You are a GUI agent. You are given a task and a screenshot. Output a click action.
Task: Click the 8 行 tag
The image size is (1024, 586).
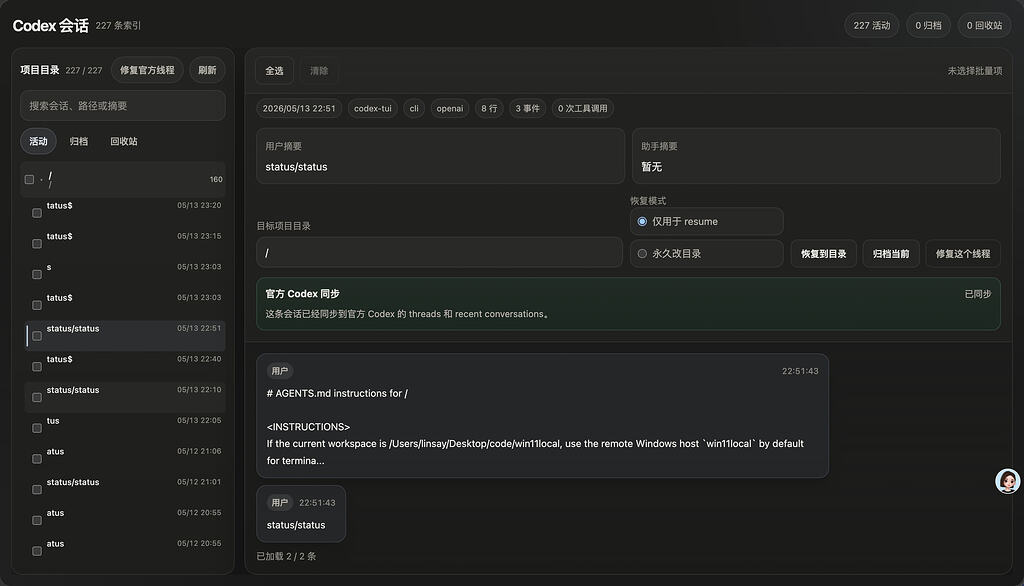(x=489, y=108)
